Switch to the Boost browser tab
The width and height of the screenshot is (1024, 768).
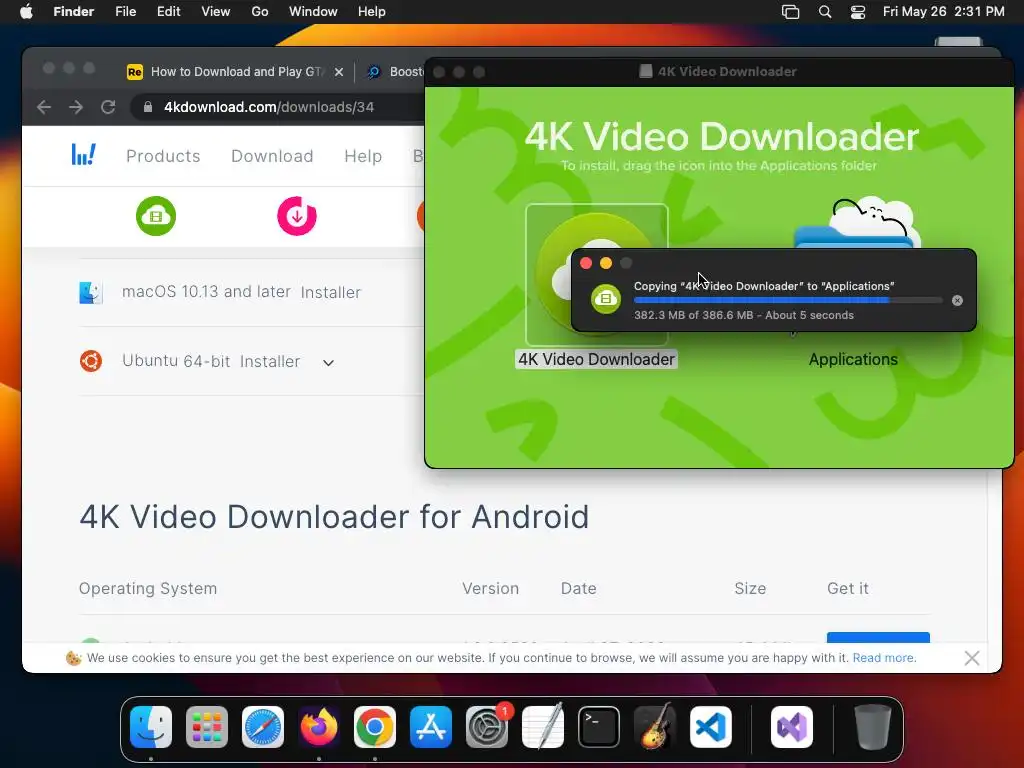coord(394,72)
